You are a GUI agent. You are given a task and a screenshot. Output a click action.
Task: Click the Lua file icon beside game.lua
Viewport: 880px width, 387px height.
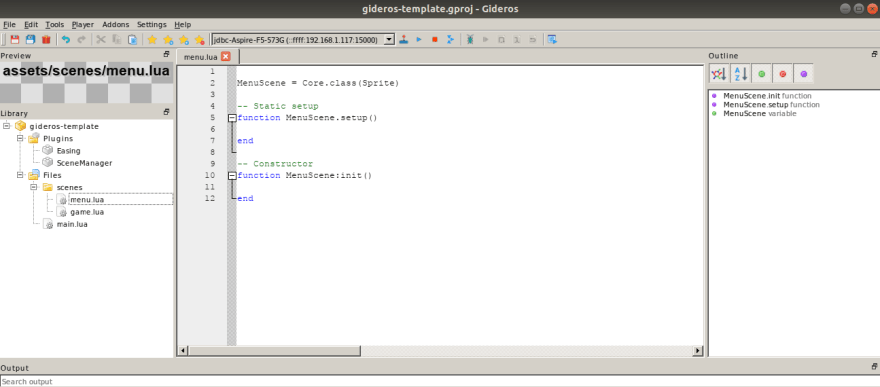click(x=62, y=213)
